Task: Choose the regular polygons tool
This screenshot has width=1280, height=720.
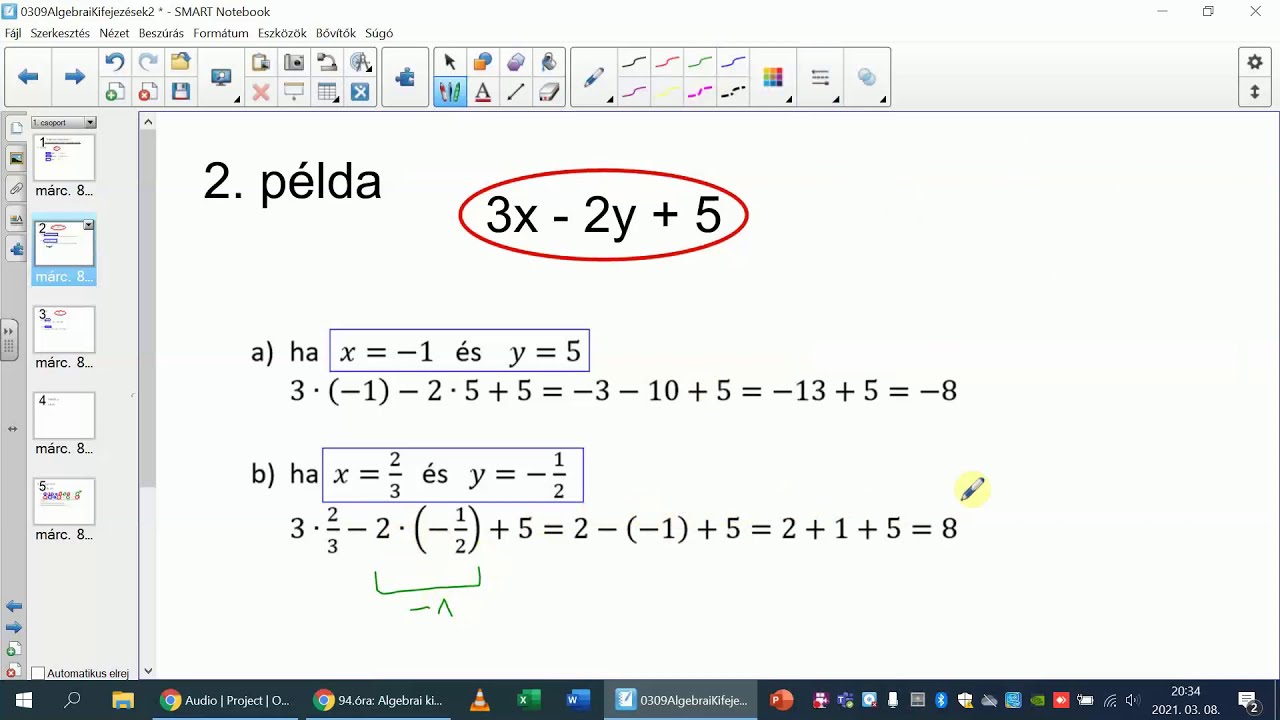Action: tap(516, 62)
